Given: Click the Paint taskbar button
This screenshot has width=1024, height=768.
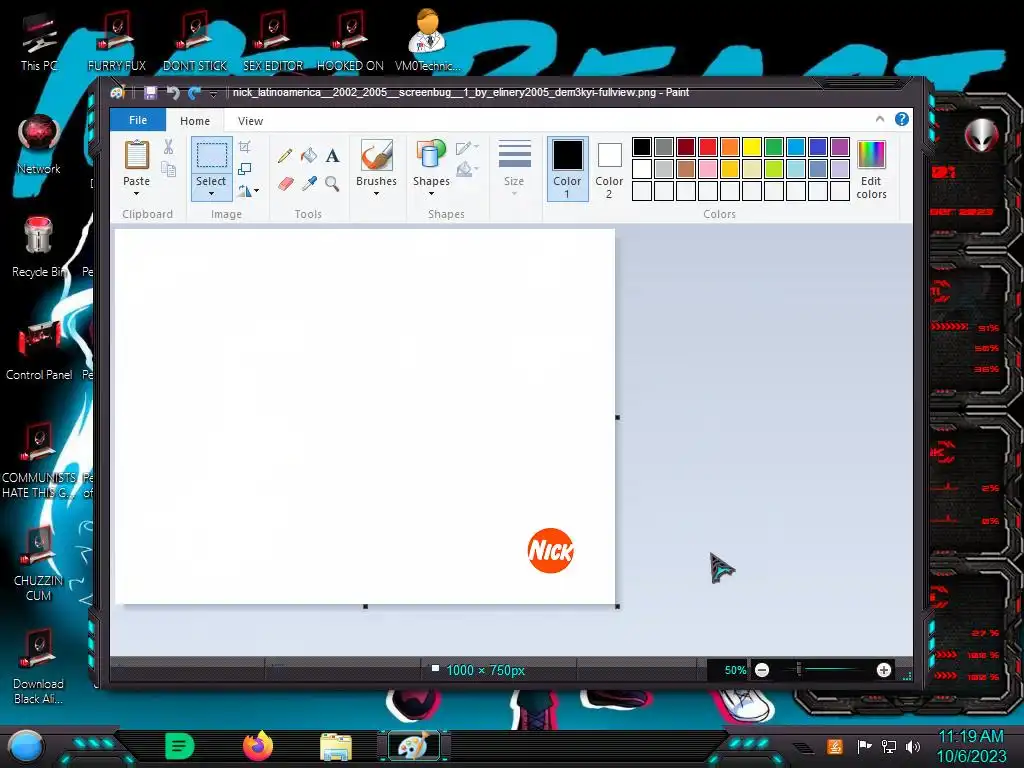Looking at the screenshot, I should tap(414, 746).
